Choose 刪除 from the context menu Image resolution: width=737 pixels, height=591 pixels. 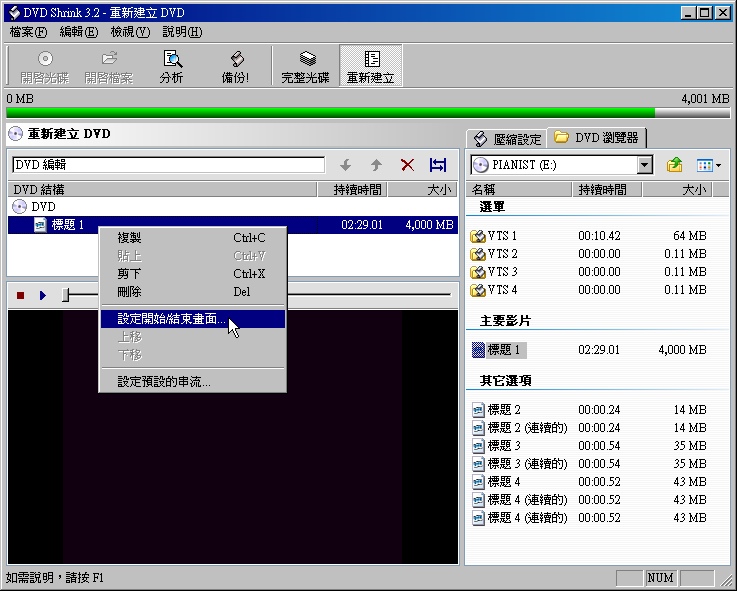click(x=193, y=292)
